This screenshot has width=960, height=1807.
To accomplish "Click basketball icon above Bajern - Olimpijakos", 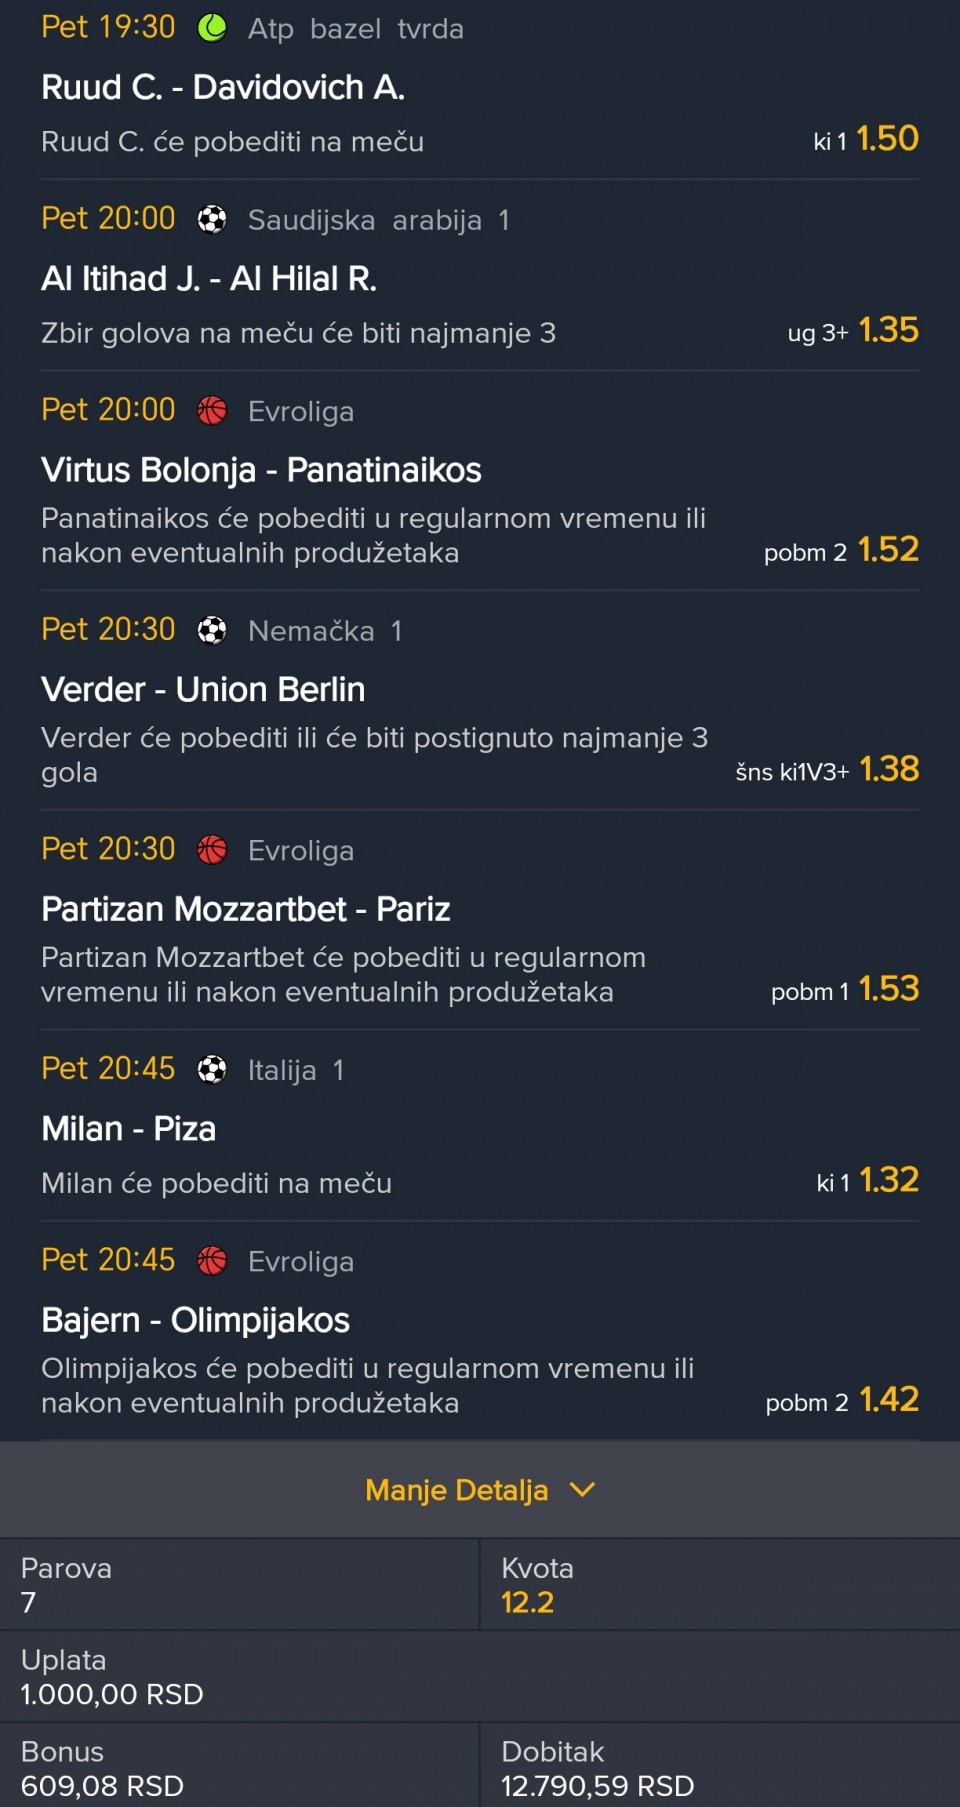I will point(212,1261).
